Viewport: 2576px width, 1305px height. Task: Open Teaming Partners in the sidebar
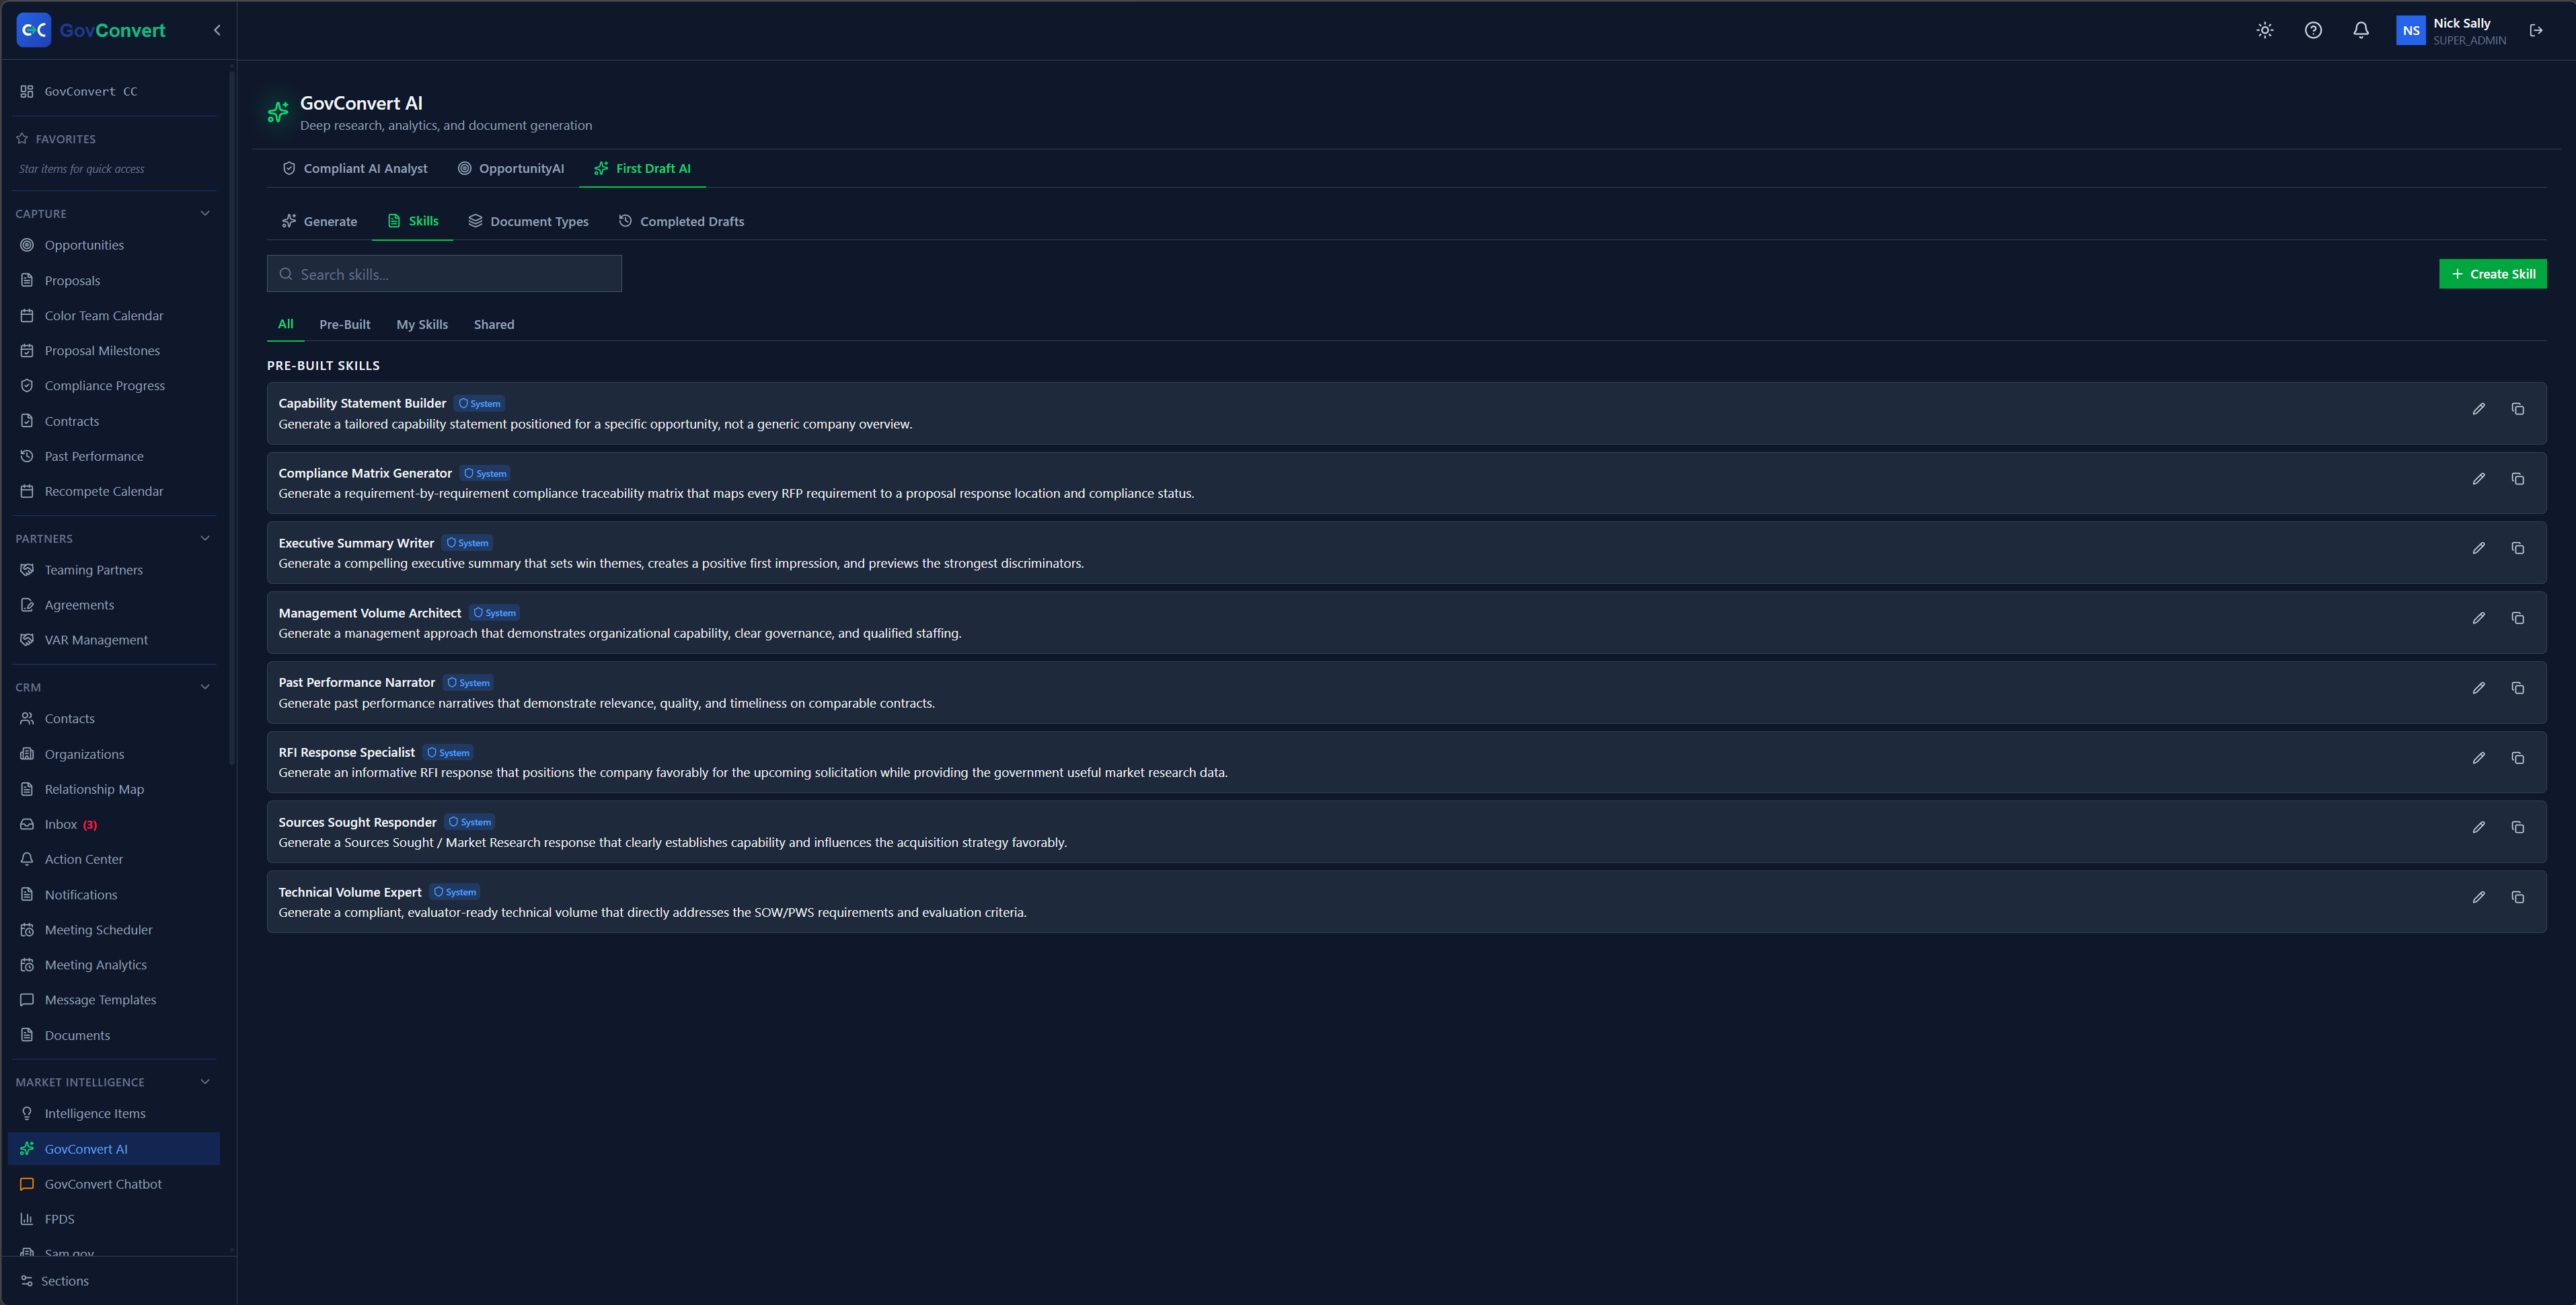114,570
